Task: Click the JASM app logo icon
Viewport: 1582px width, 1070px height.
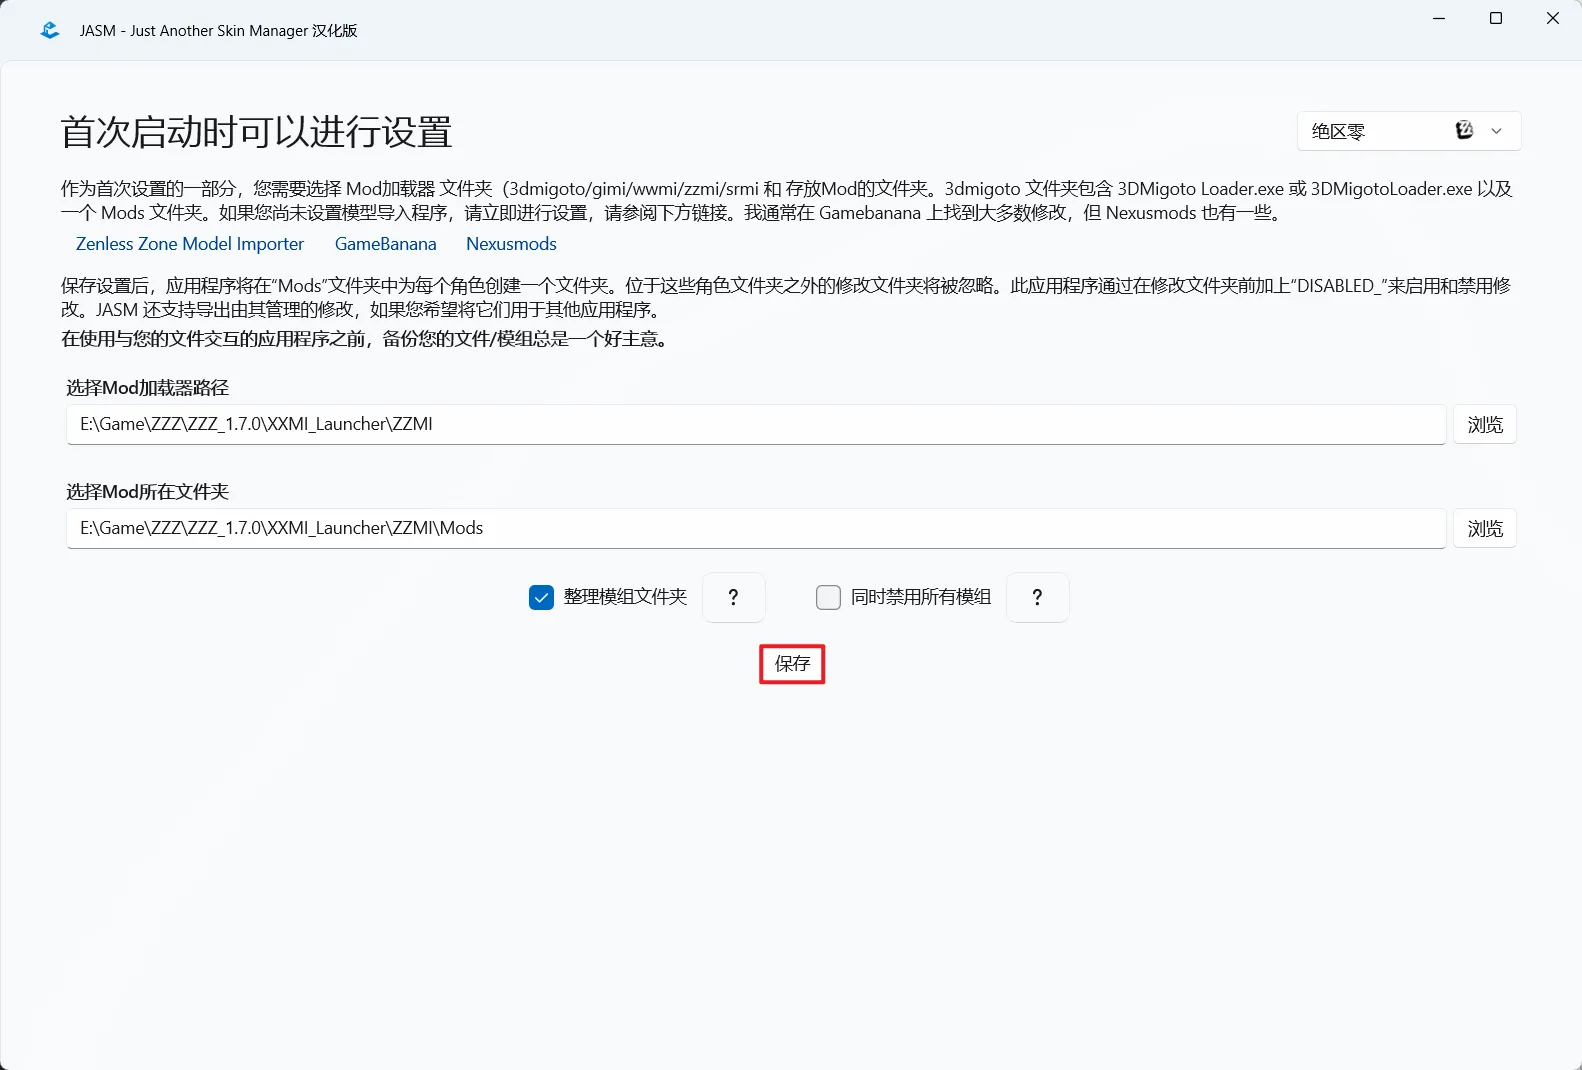Action: tap(49, 31)
